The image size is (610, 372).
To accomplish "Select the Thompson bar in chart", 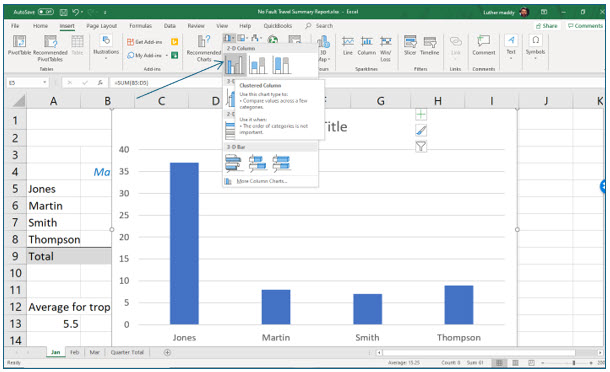I will (x=459, y=305).
